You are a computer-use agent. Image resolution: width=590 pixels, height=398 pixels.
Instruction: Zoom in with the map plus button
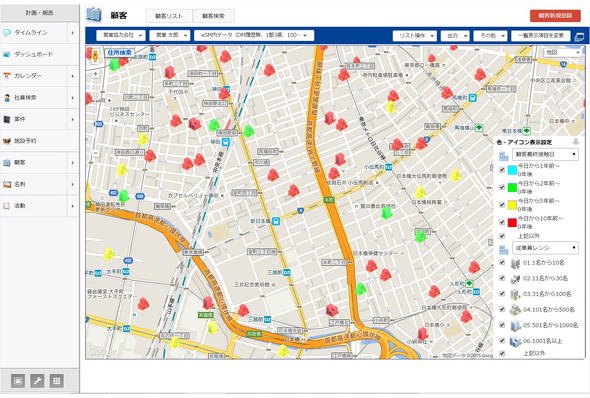(x=96, y=74)
